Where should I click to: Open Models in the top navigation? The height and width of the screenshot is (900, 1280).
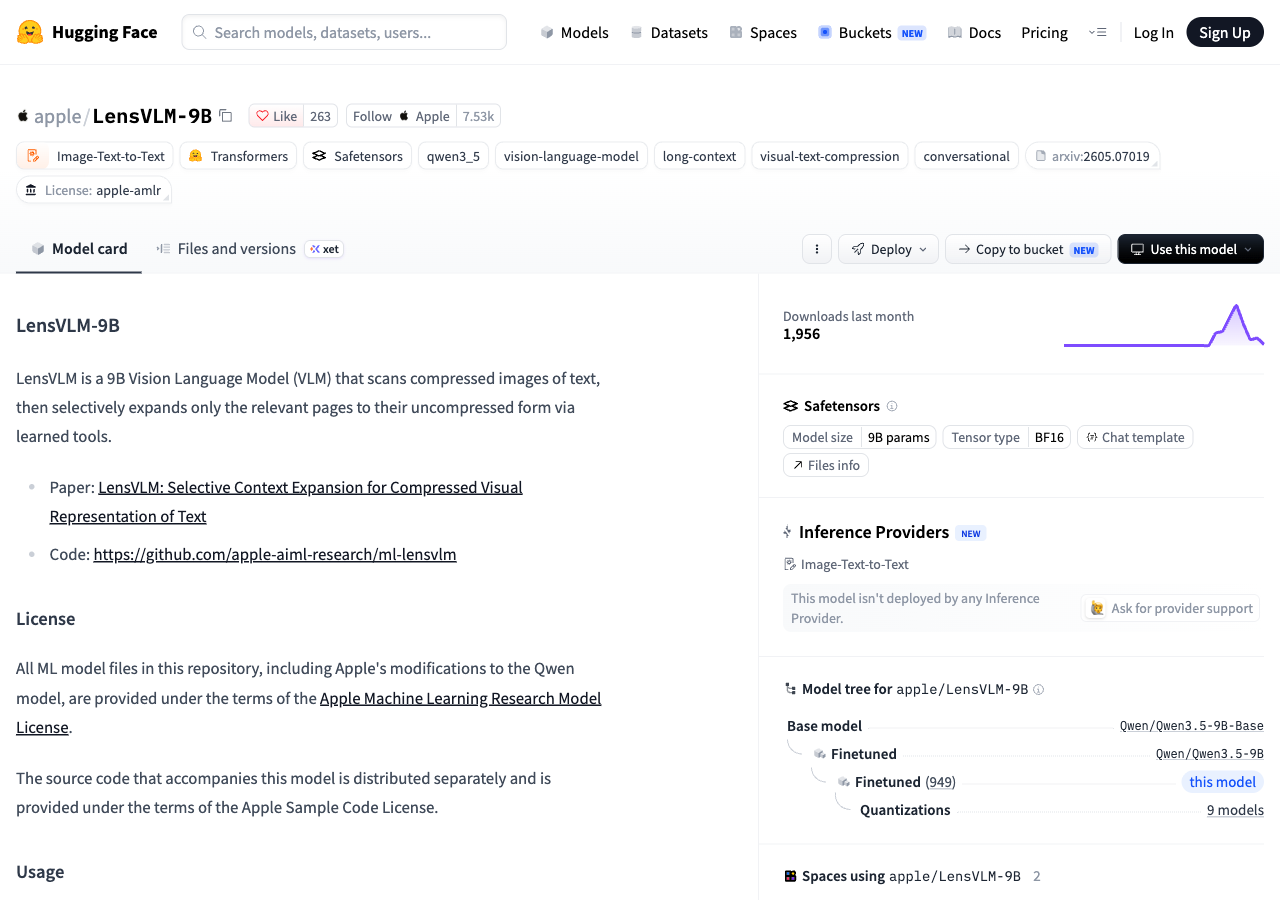574,32
